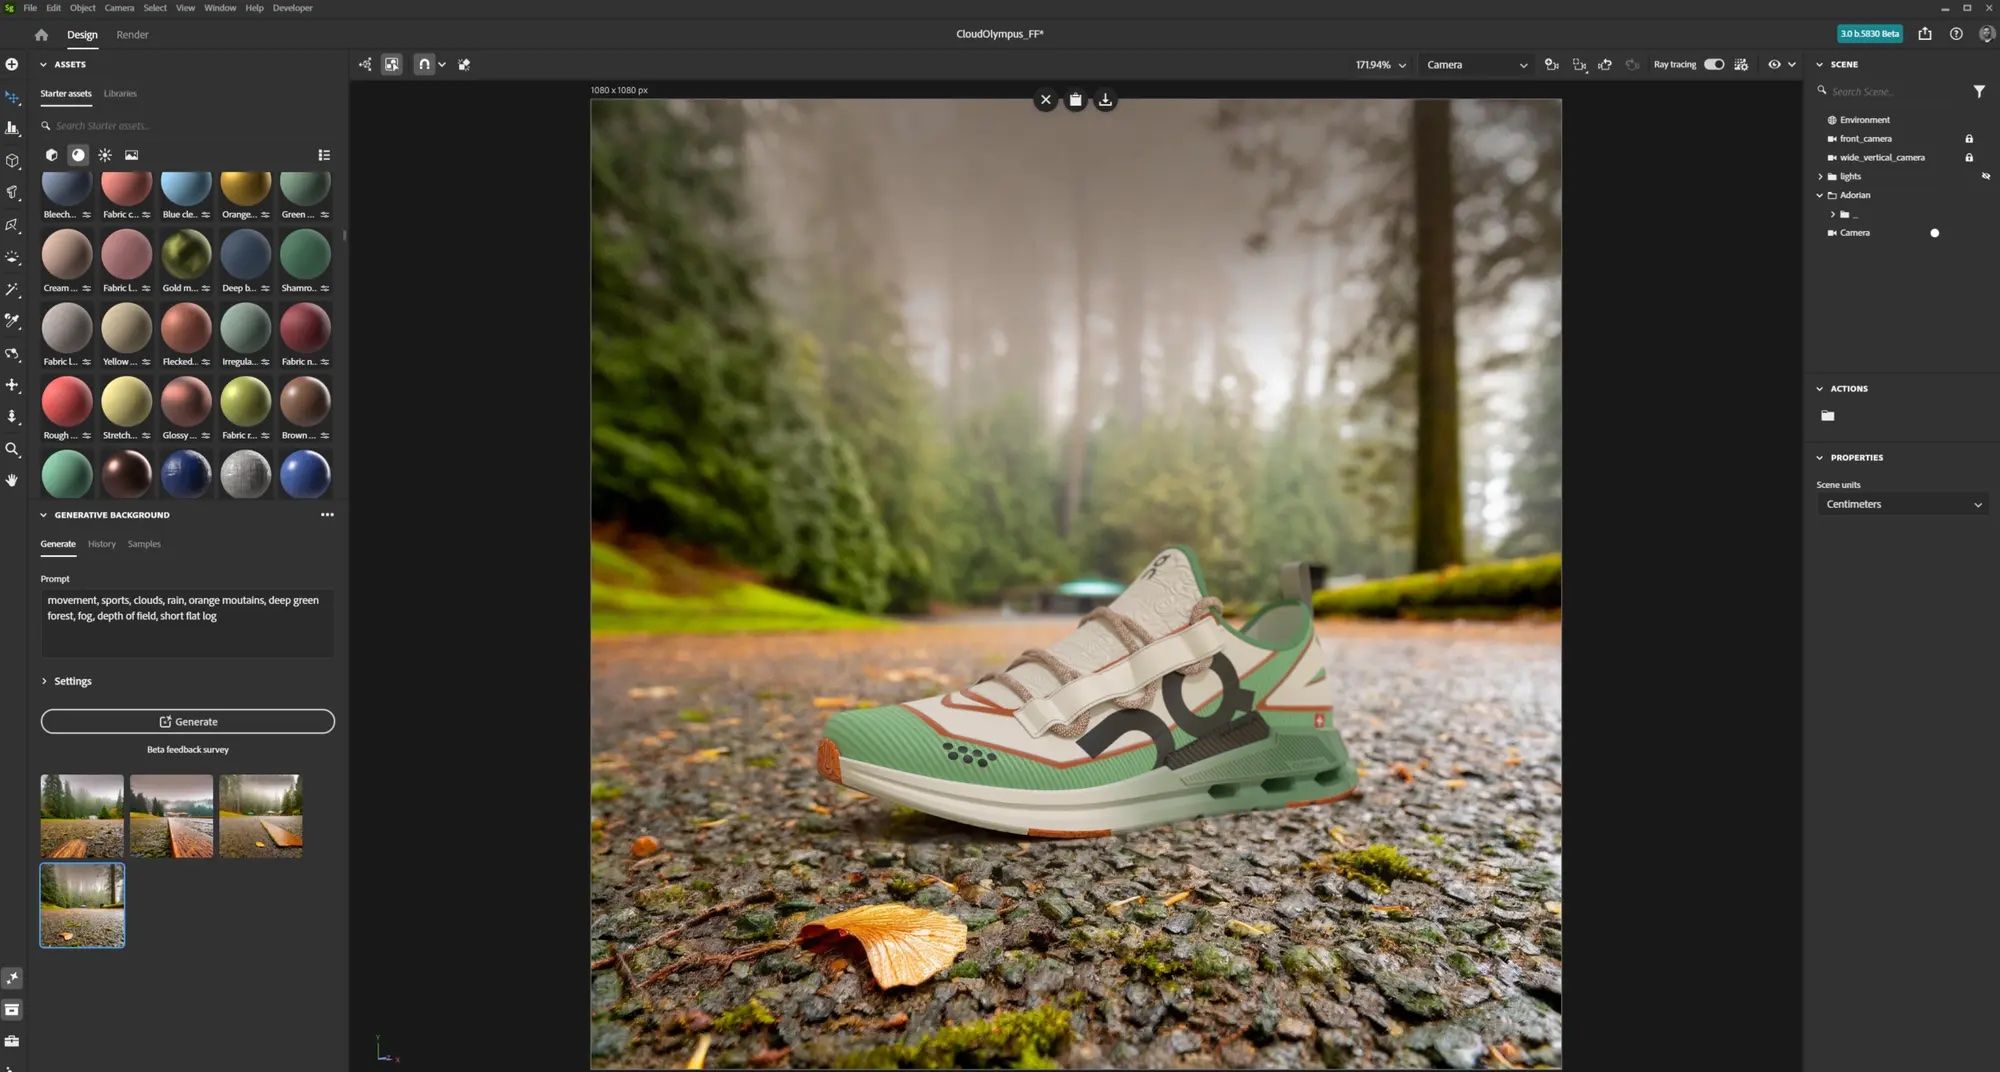This screenshot has height=1072, width=2000.
Task: Select the Rough... red material sphere
Action: pos(67,401)
